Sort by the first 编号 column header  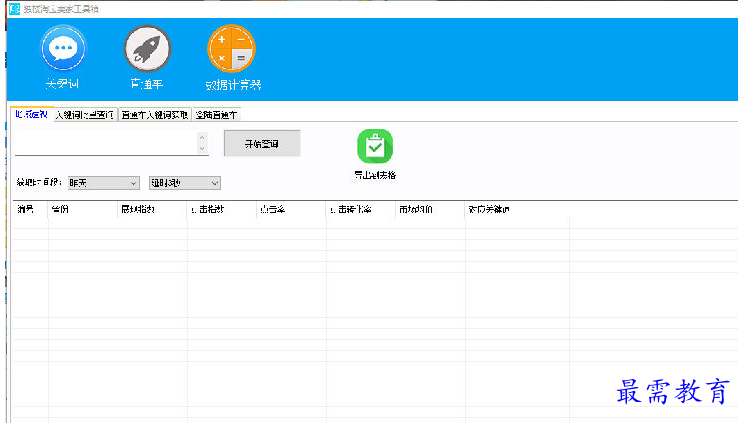(x=29, y=210)
